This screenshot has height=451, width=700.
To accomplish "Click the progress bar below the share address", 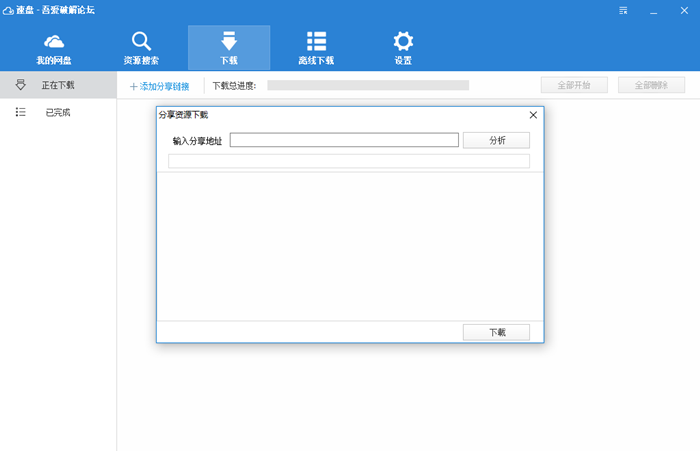I will pos(348,161).
